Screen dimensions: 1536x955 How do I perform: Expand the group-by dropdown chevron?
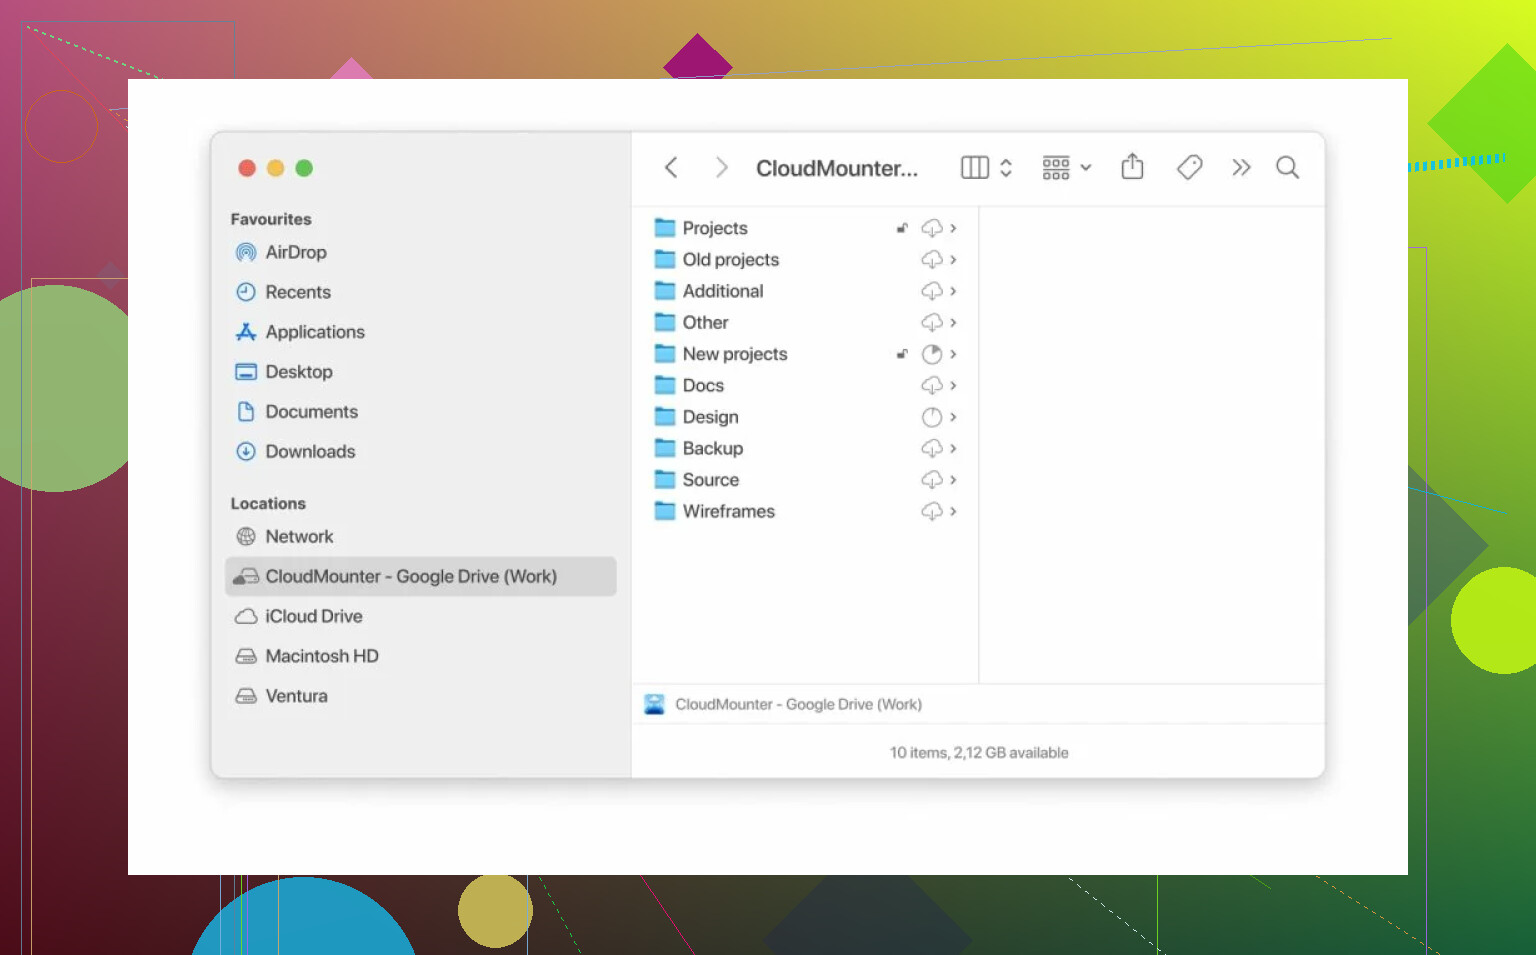coord(1086,168)
